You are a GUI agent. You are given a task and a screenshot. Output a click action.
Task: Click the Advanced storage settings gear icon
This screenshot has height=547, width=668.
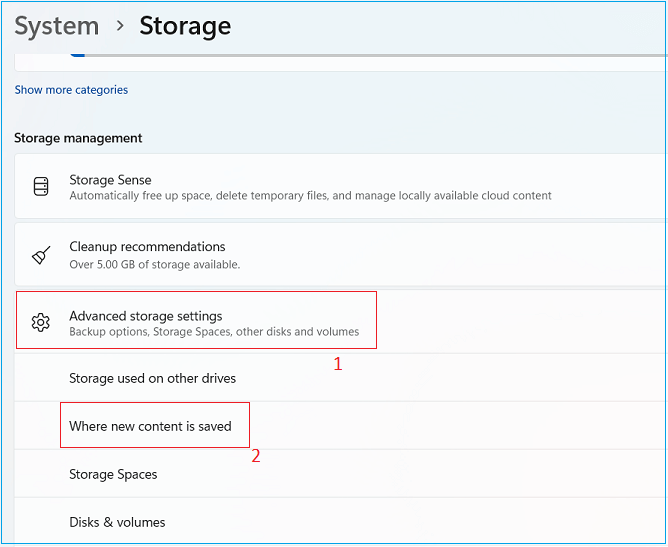[41, 322]
